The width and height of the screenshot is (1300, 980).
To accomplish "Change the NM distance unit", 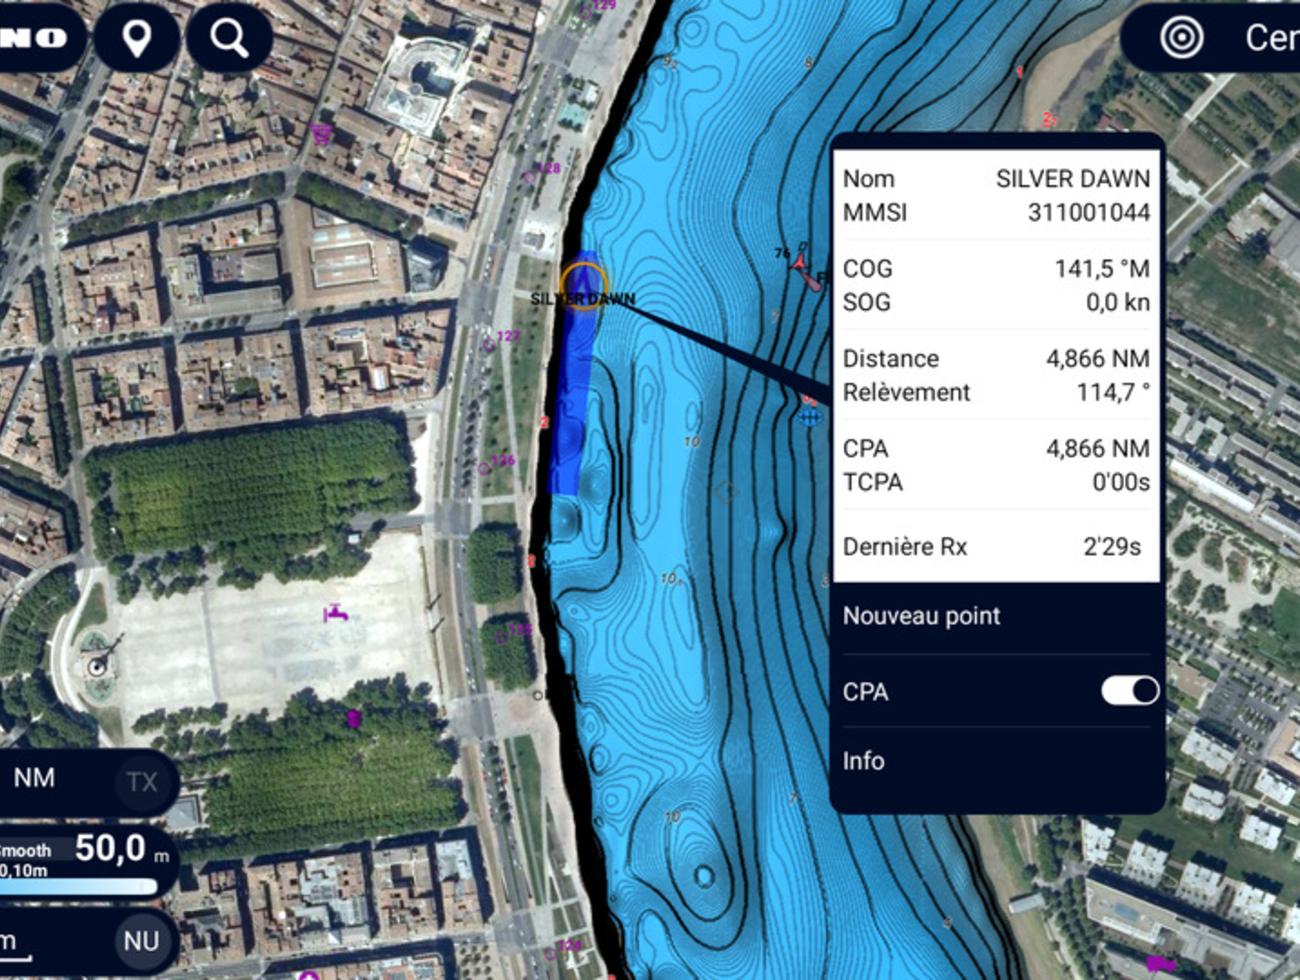I will point(34,778).
